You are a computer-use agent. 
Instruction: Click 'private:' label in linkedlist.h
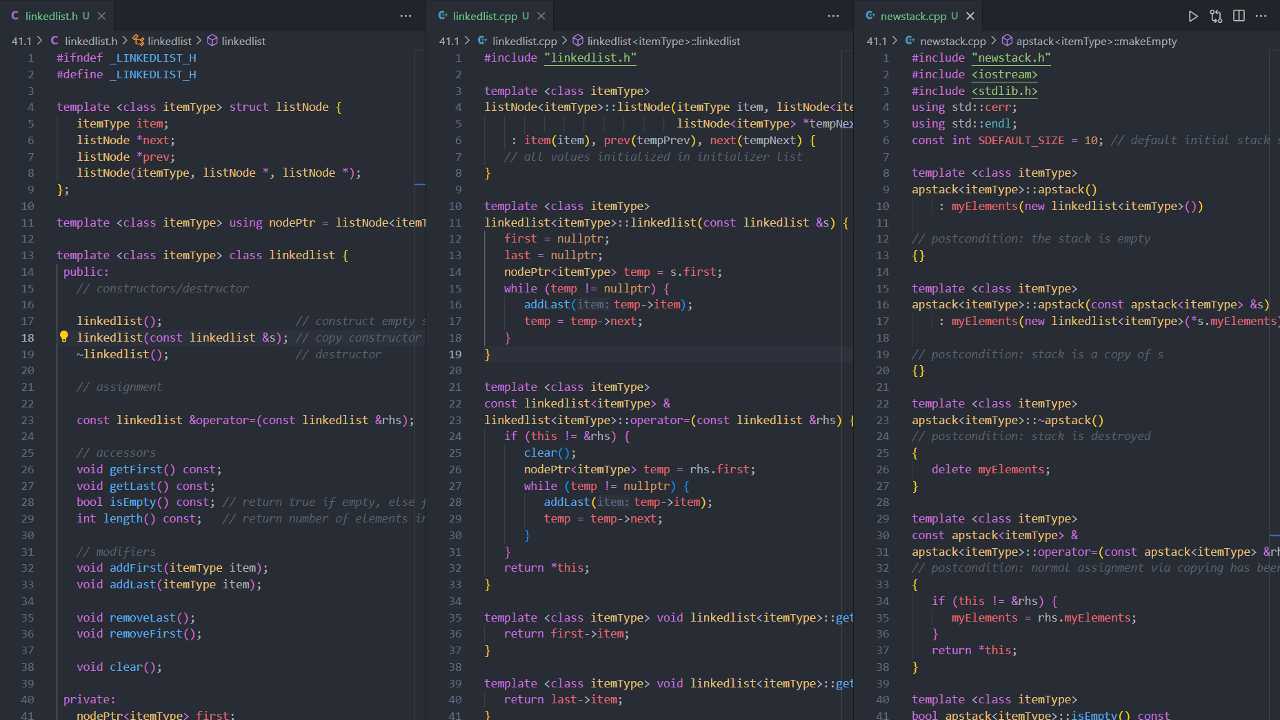click(x=90, y=700)
